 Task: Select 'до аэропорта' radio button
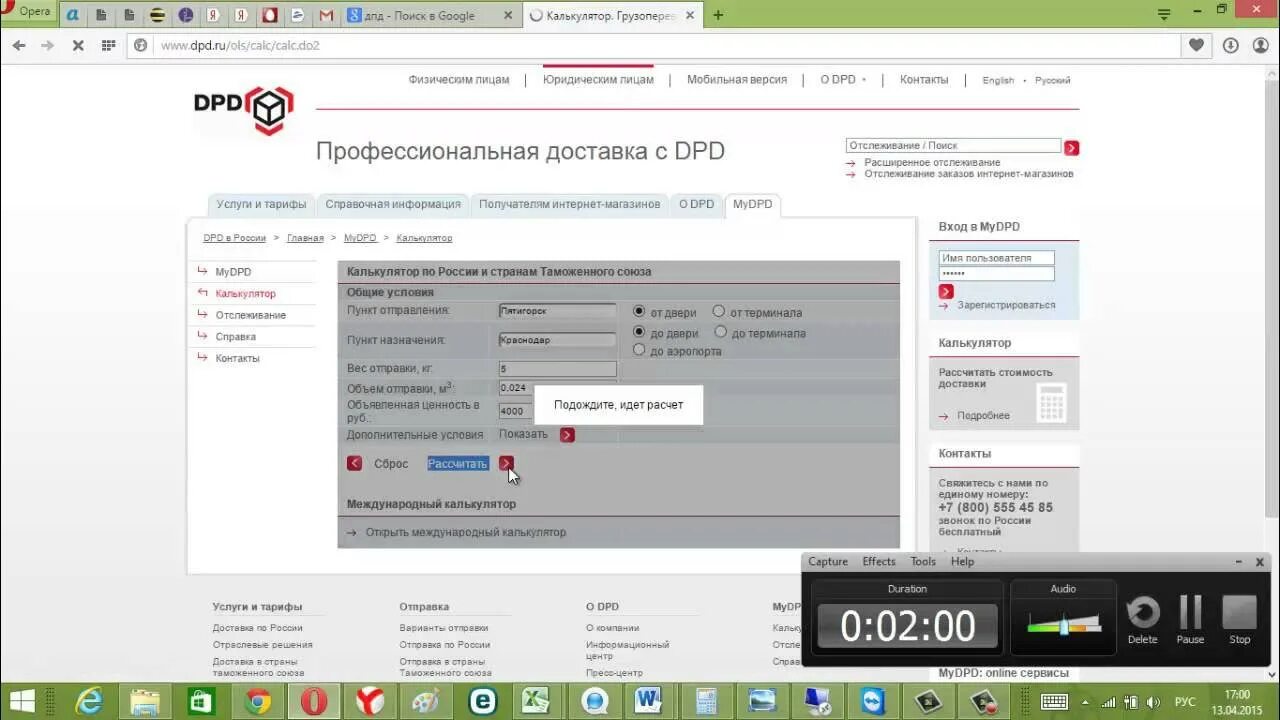click(639, 350)
